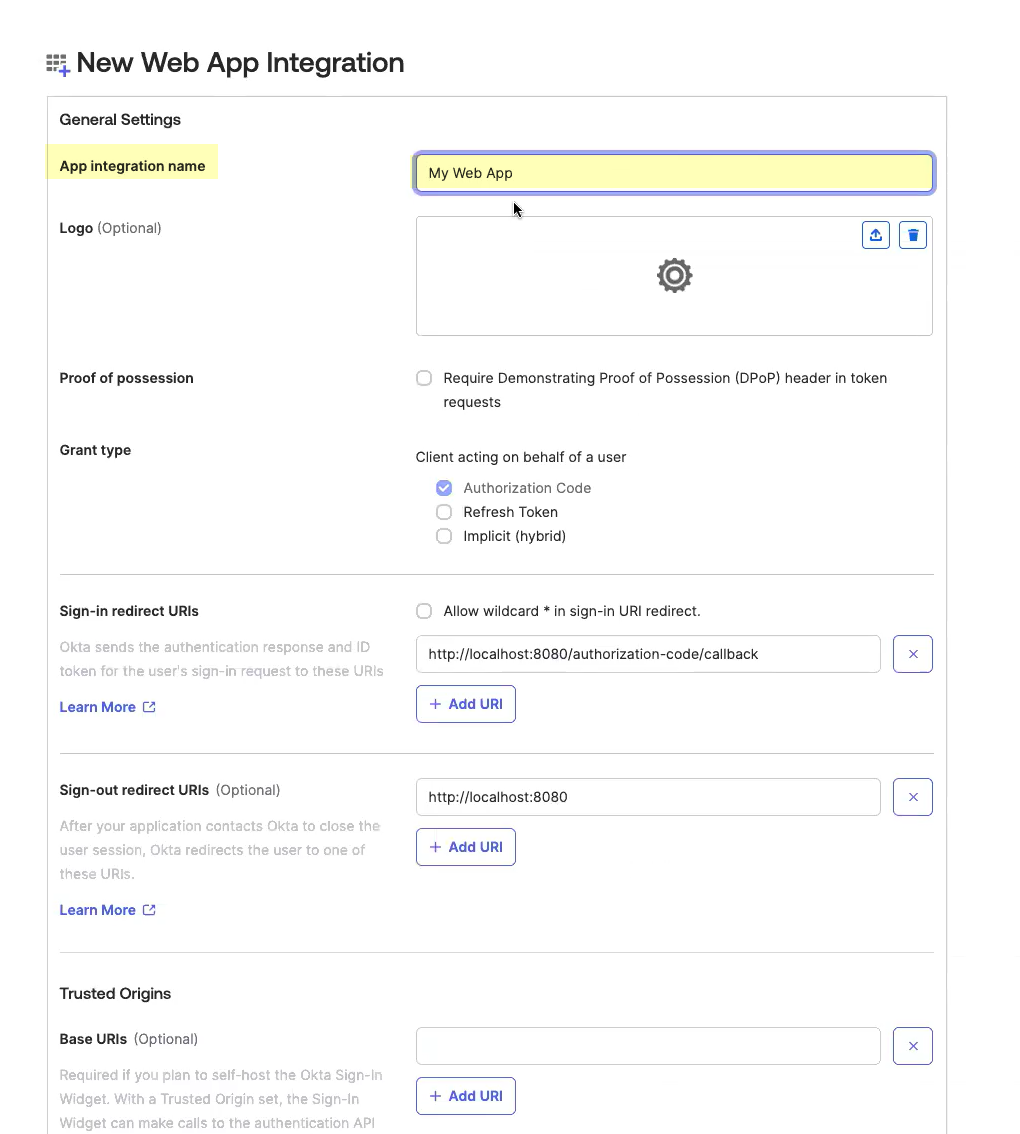Allow wildcard in sign-in URI redirect

click(424, 611)
